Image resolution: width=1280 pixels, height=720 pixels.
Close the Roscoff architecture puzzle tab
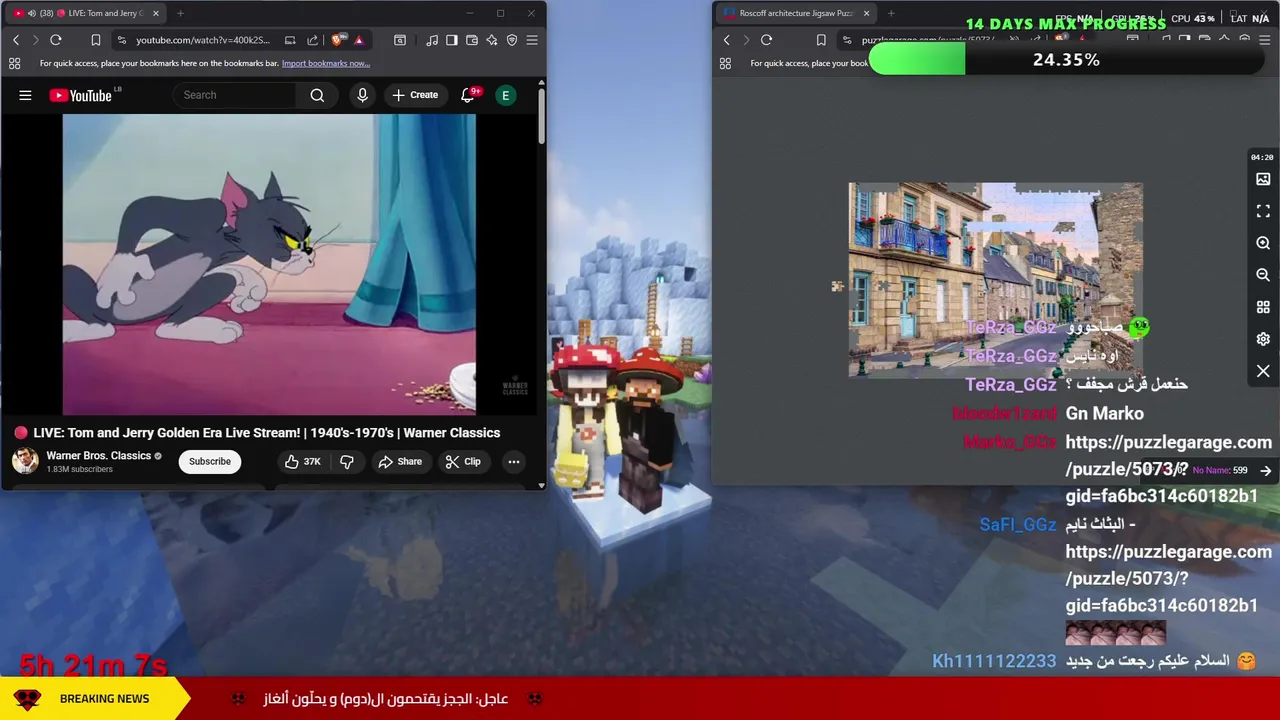click(867, 13)
